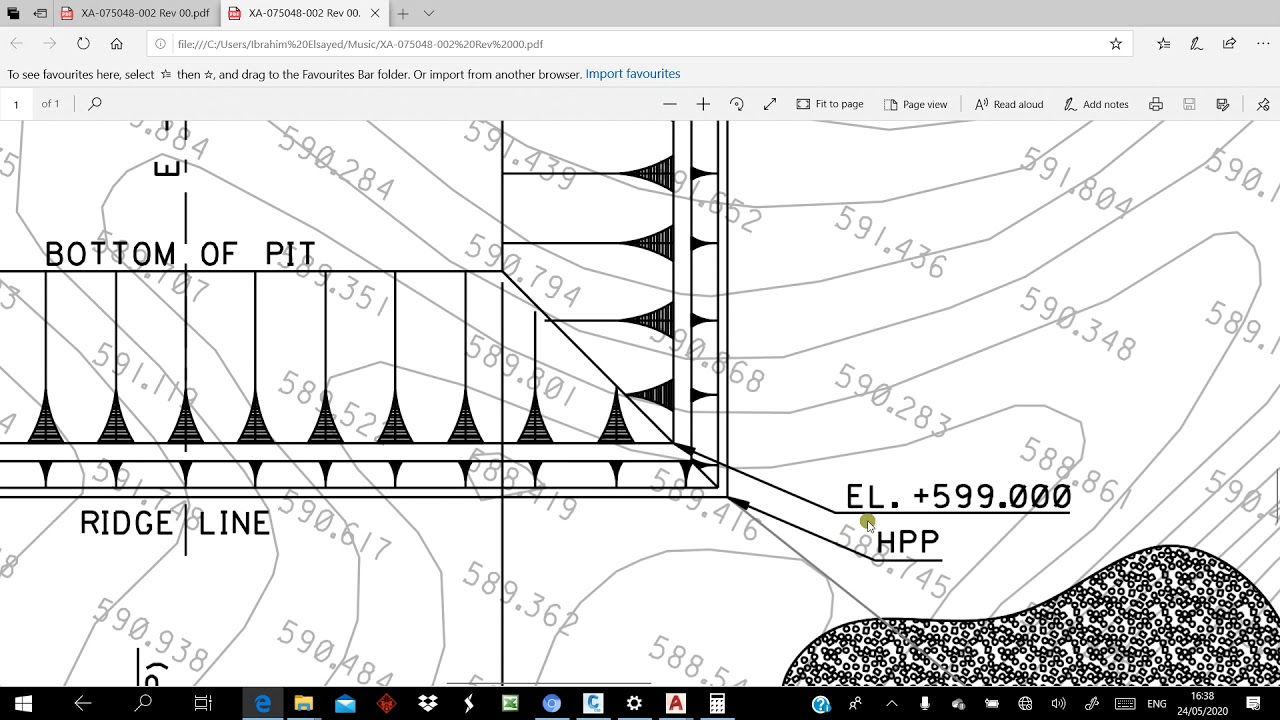Screen dimensions: 1280x720
Task: Go forward to next page
Action: coord(50,44)
